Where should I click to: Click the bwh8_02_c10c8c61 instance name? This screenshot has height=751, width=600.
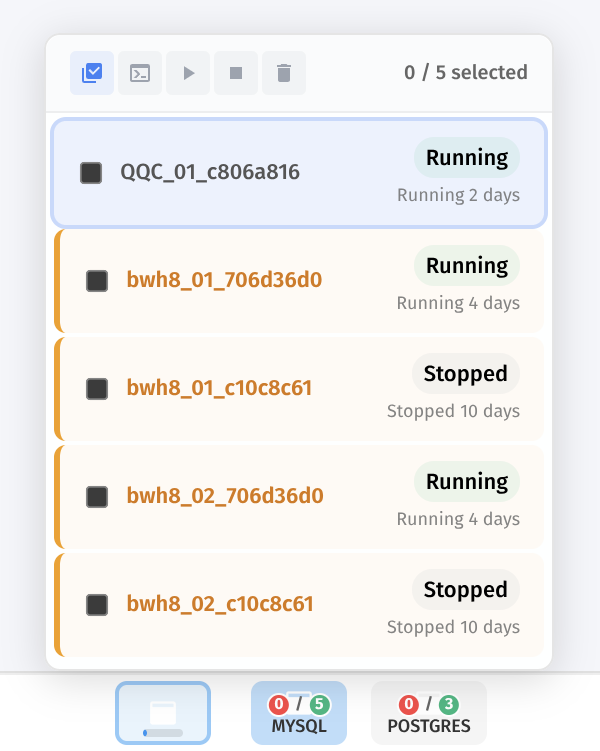coord(220,604)
